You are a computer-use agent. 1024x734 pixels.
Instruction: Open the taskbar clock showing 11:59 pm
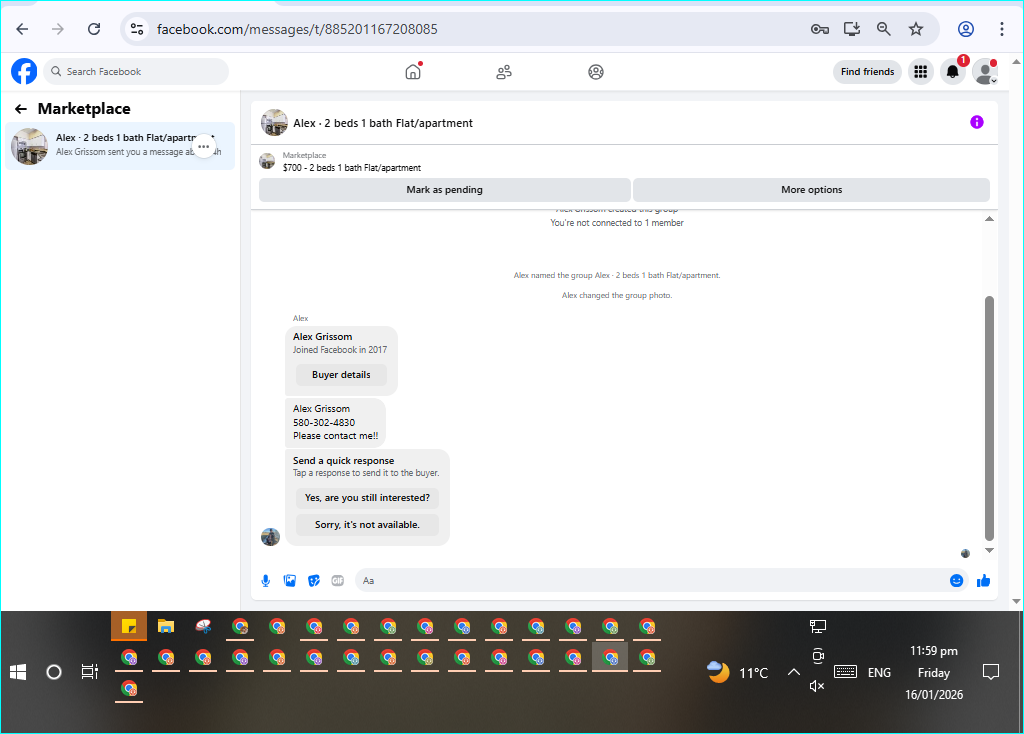click(934, 672)
